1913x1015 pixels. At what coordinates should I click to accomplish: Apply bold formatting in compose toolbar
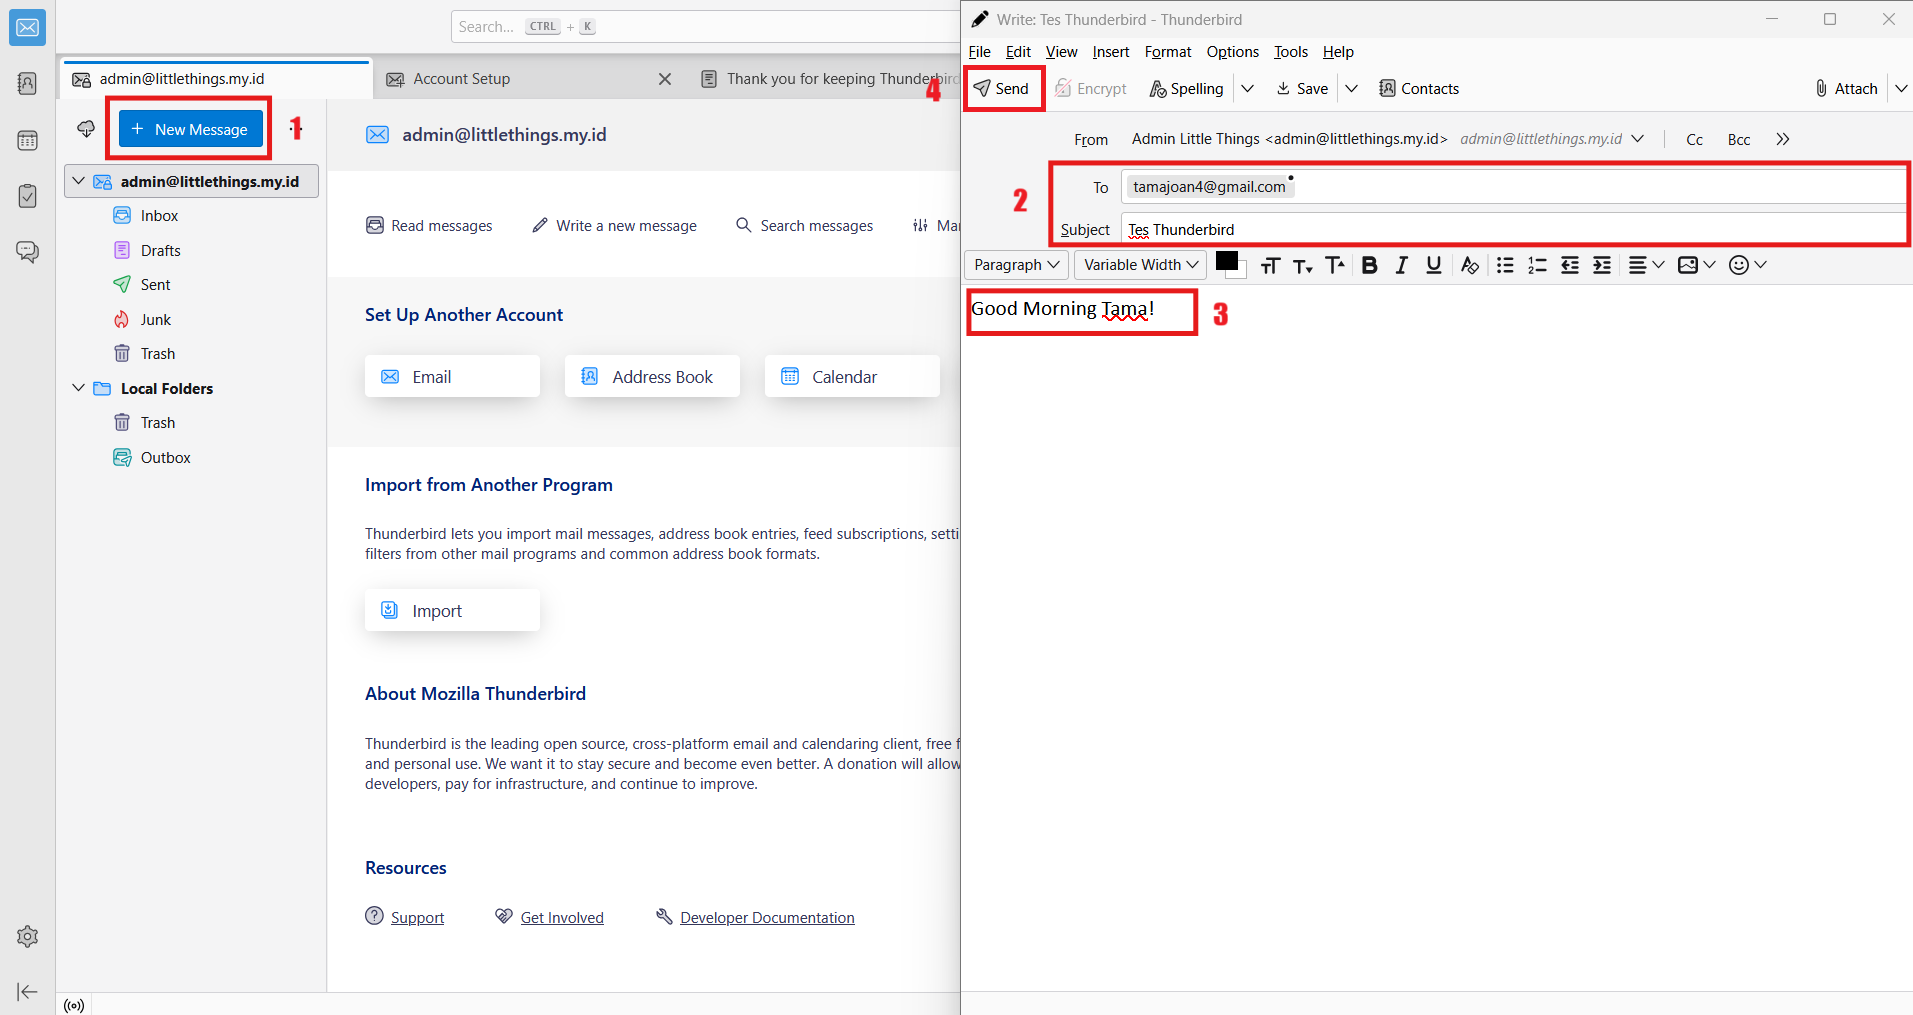[x=1370, y=265]
